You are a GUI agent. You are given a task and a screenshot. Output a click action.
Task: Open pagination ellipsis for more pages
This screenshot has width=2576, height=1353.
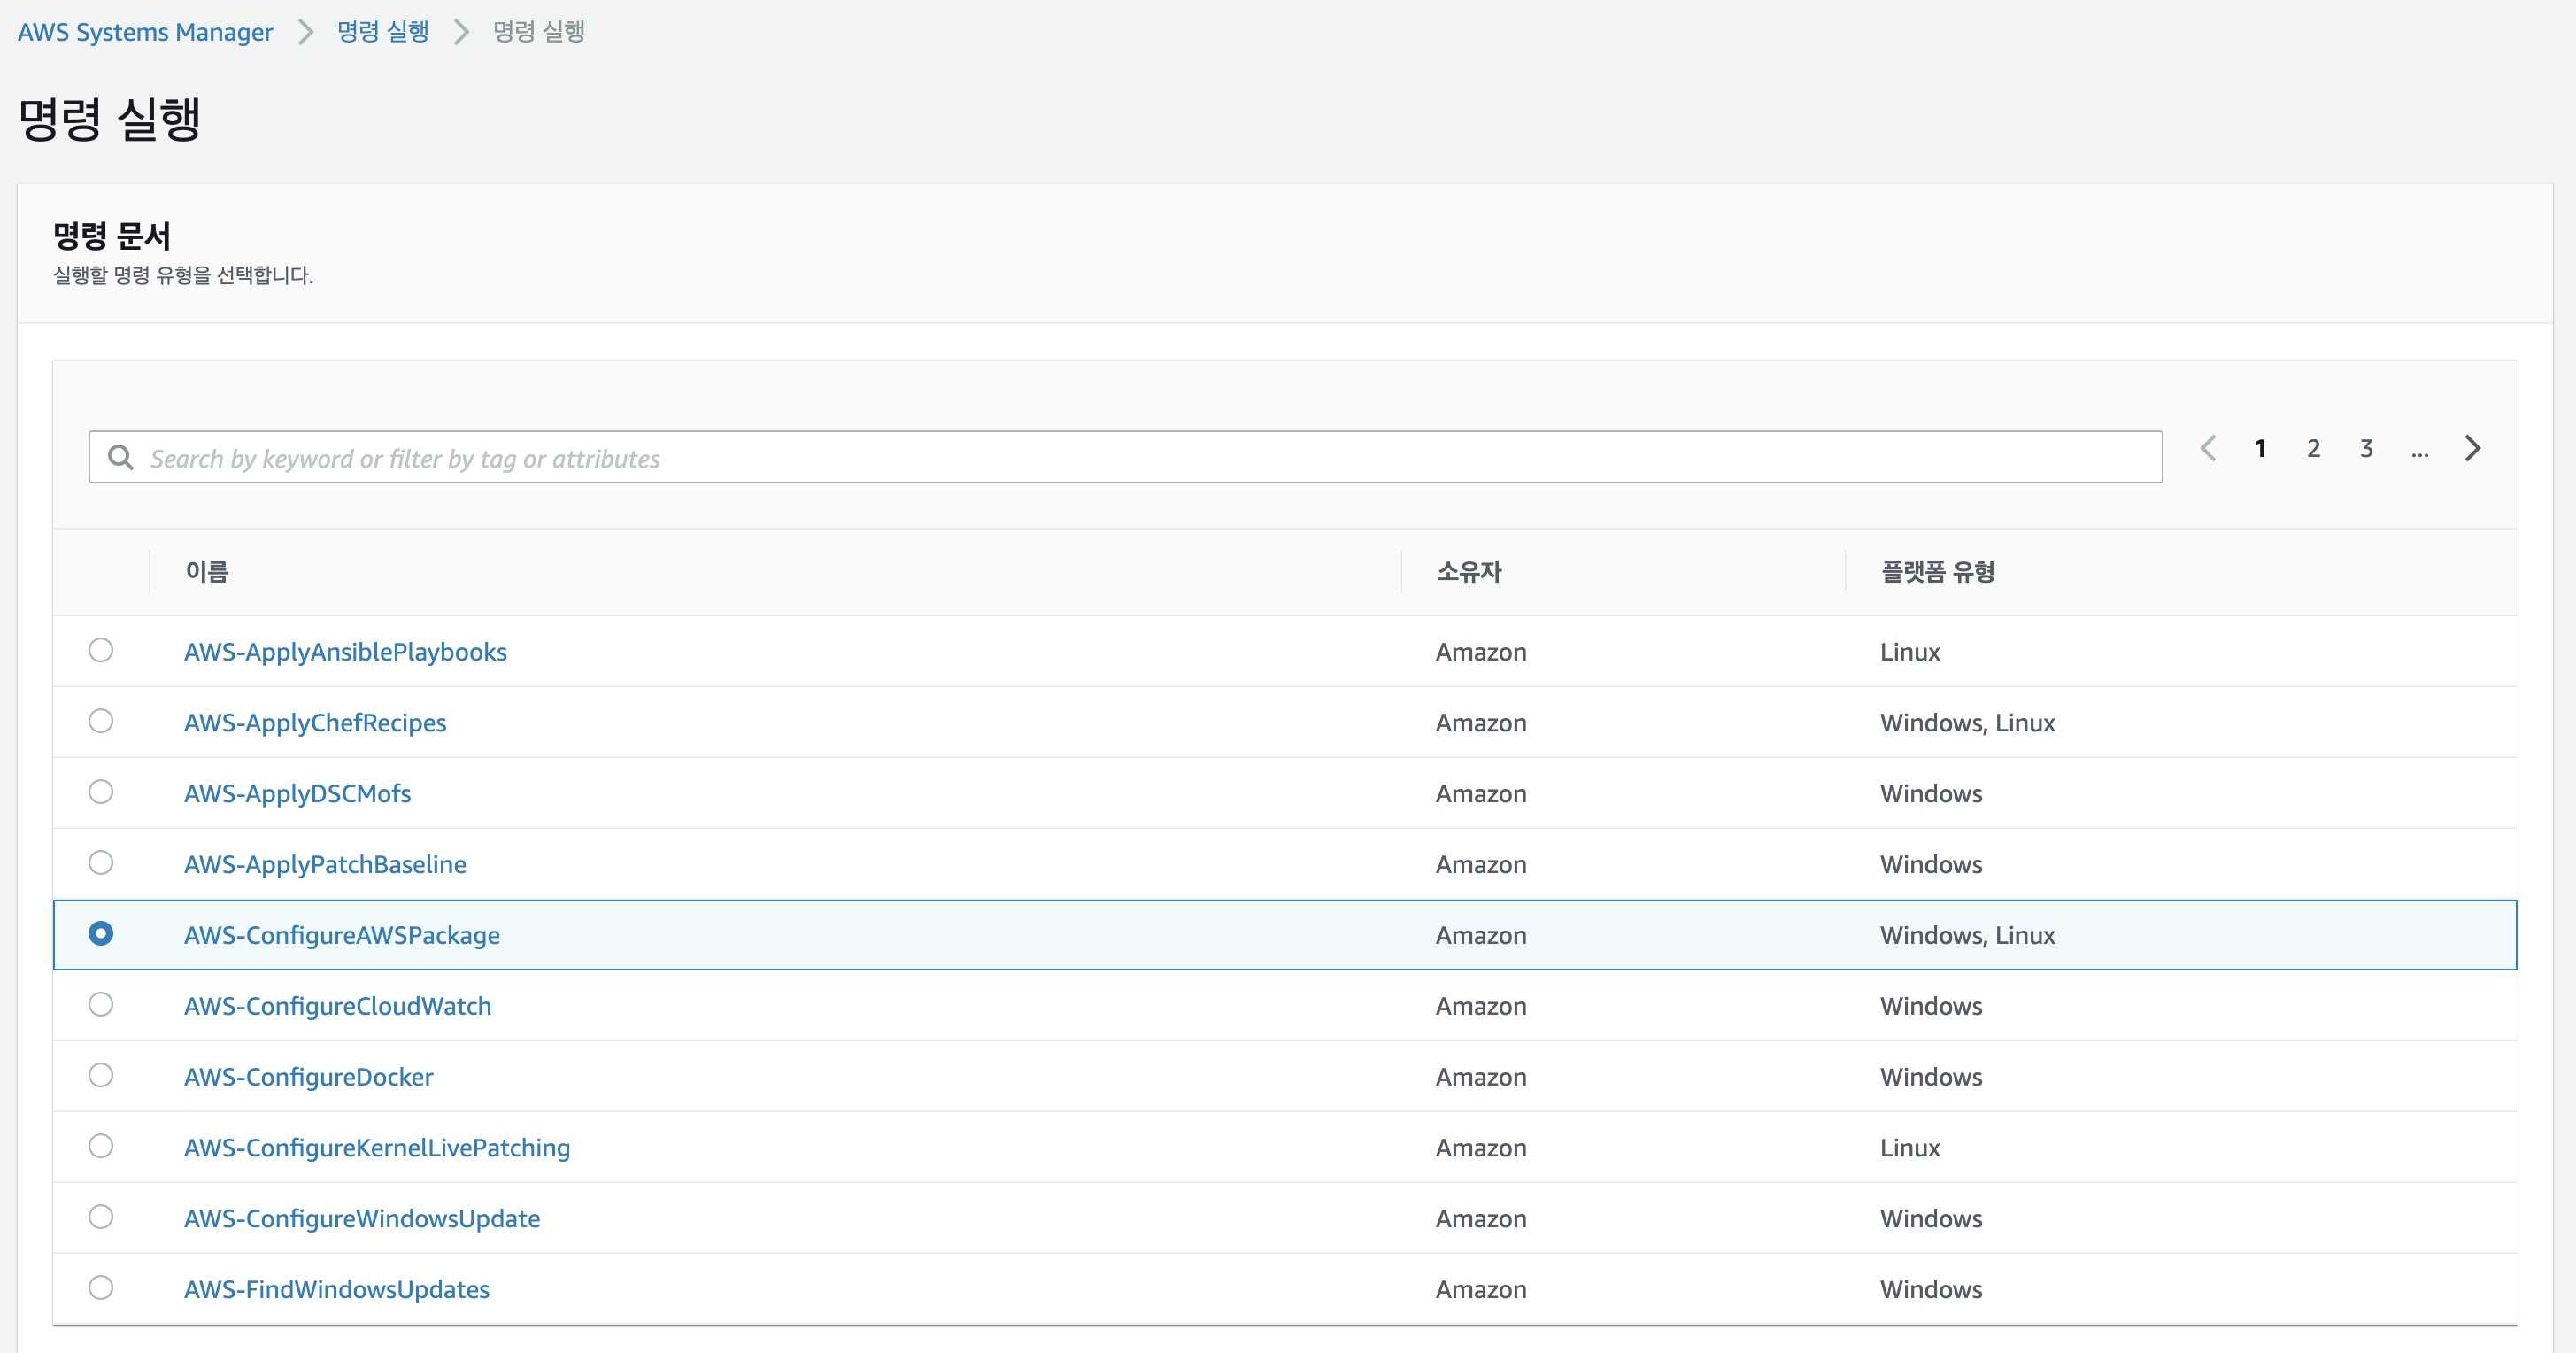(x=2419, y=450)
